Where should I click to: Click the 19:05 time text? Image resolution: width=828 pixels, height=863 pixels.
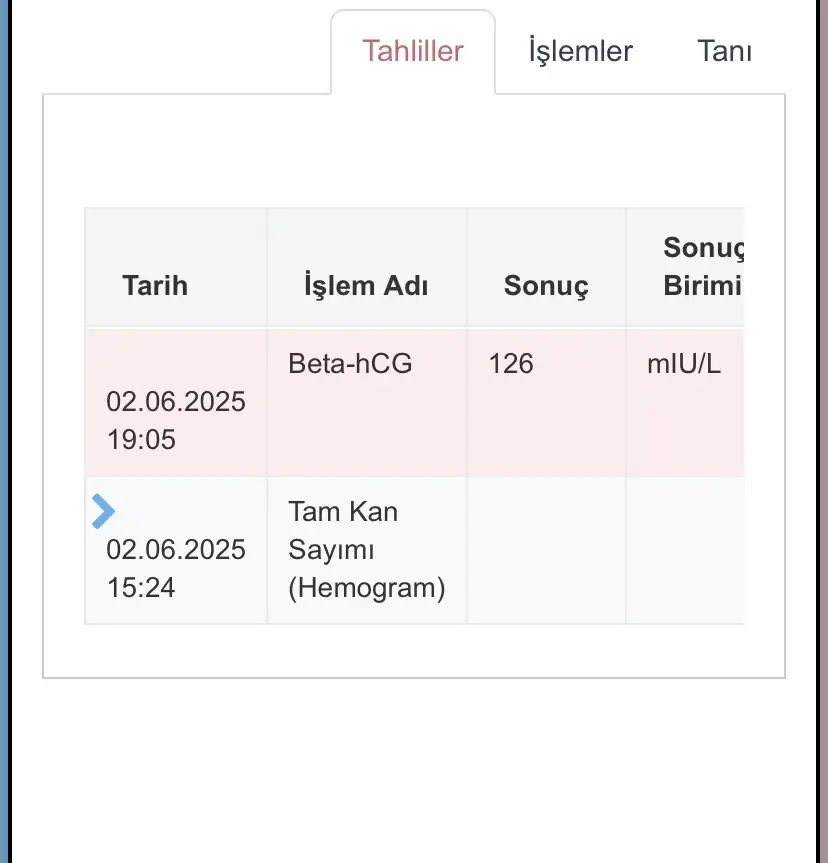coord(141,439)
